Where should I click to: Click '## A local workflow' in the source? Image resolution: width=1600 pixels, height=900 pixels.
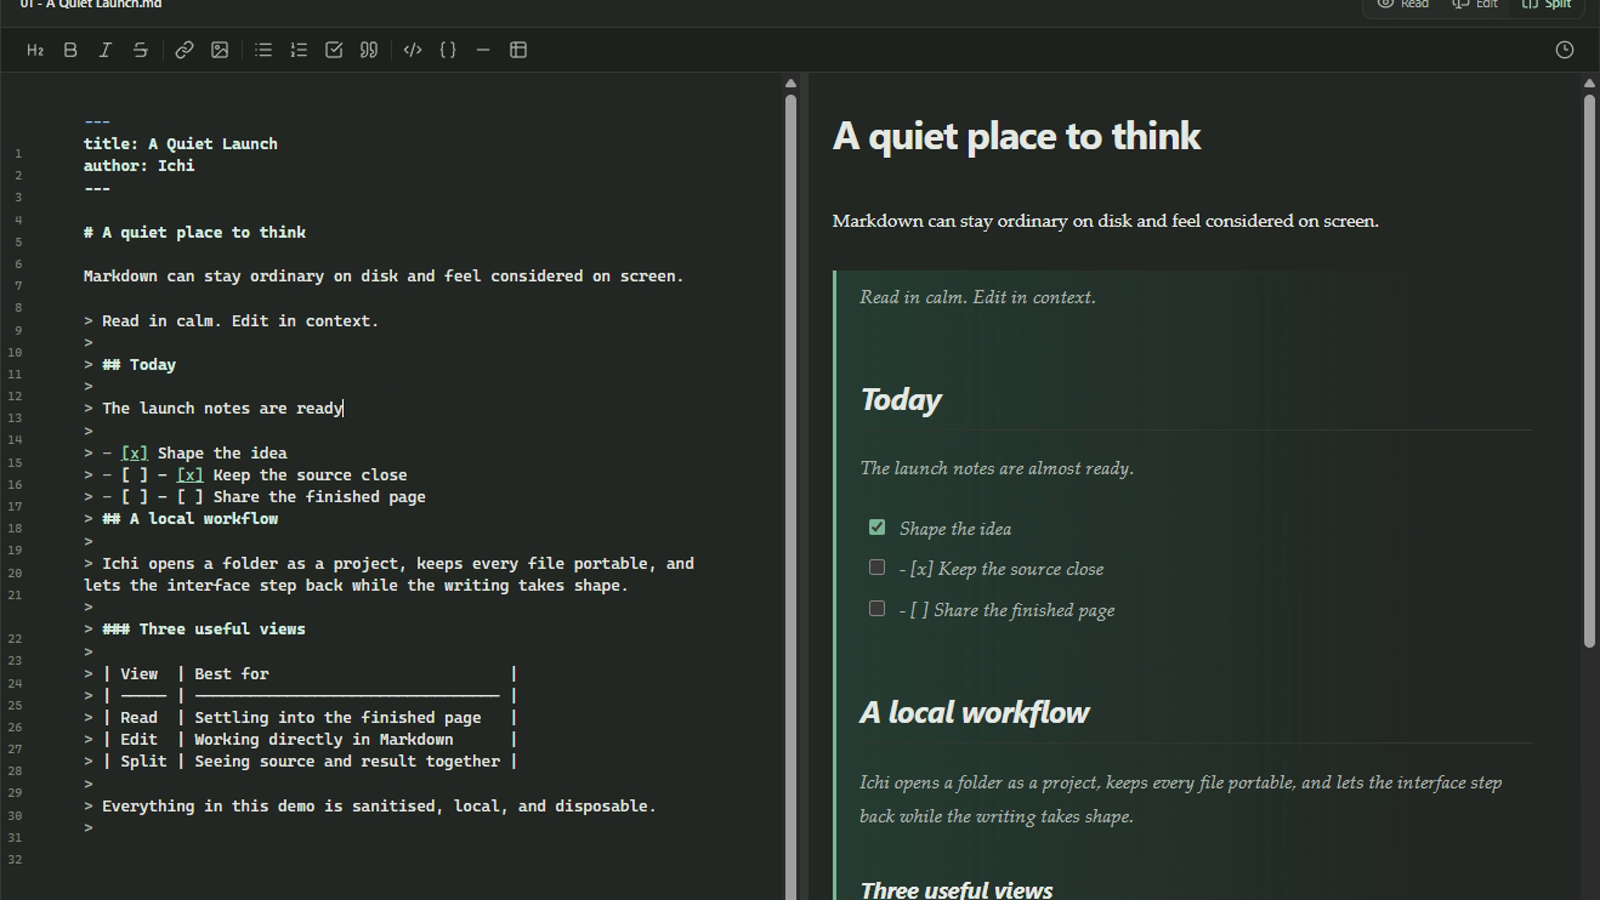(x=190, y=519)
